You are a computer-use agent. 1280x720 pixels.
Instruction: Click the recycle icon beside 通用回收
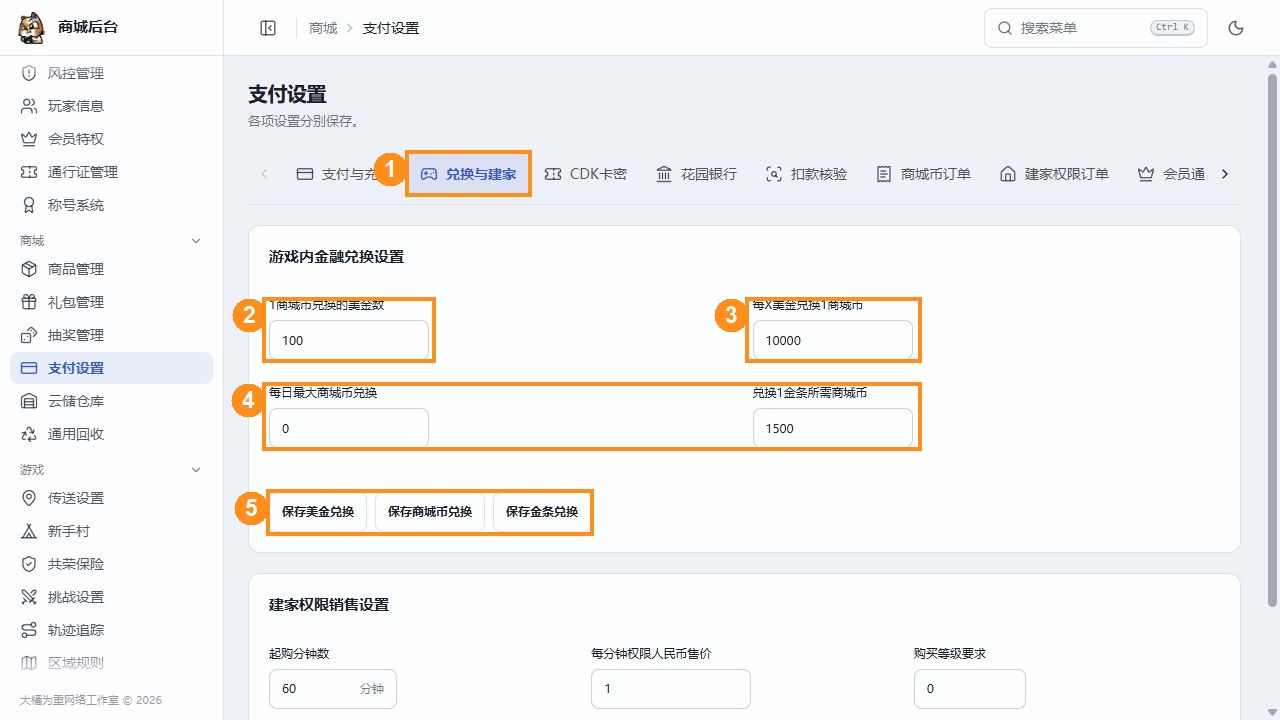(x=29, y=434)
